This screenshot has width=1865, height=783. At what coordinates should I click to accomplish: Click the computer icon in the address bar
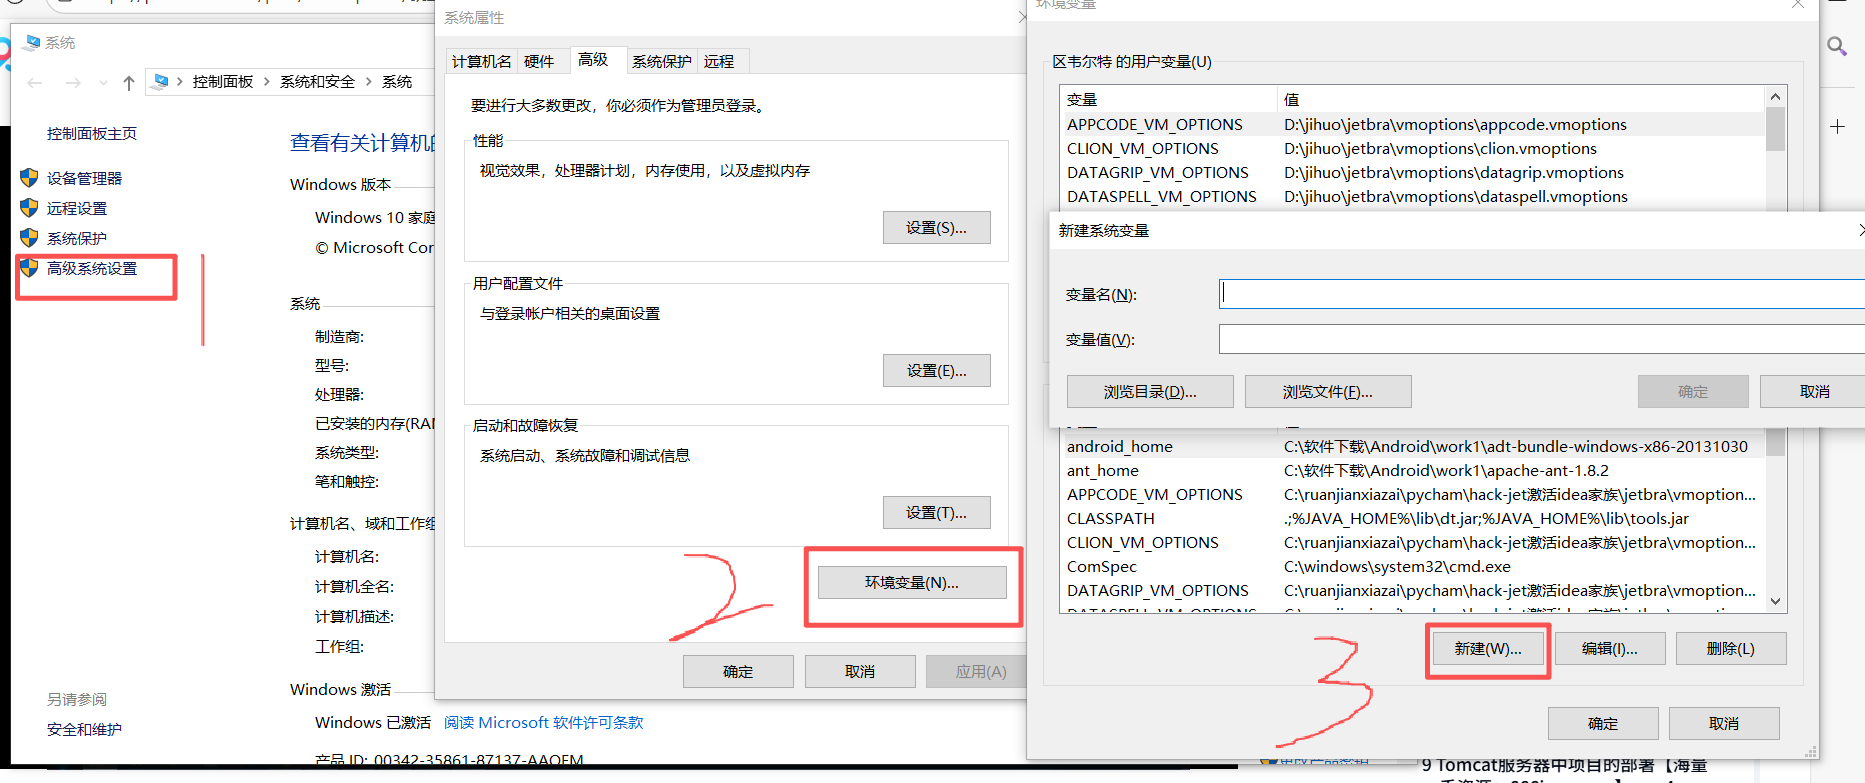[160, 81]
